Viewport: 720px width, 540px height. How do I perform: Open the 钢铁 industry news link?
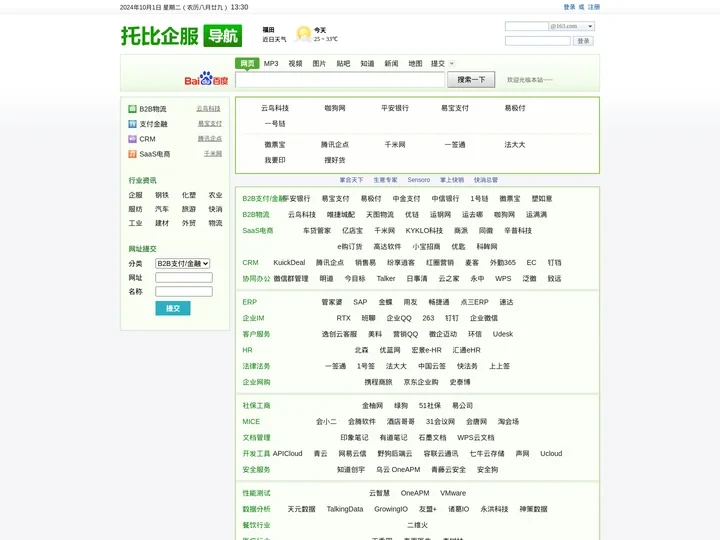tap(162, 195)
